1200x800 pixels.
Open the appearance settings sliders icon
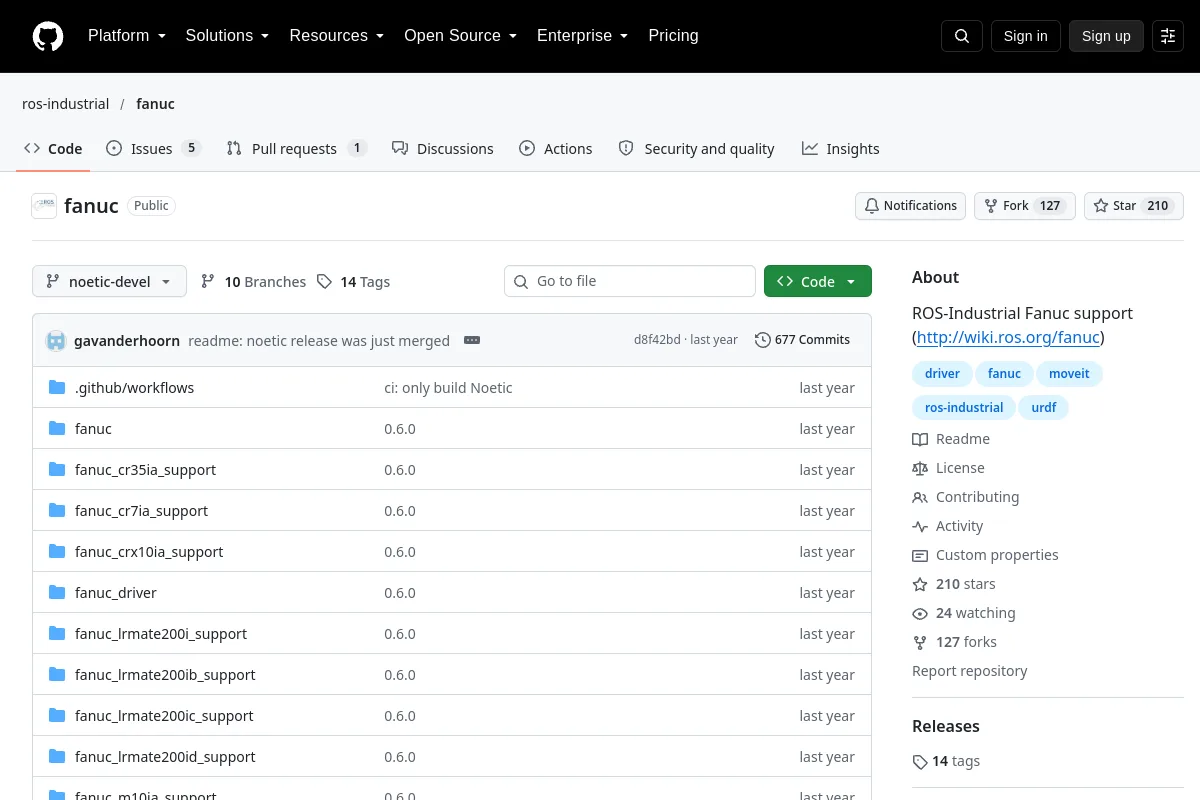1168,36
